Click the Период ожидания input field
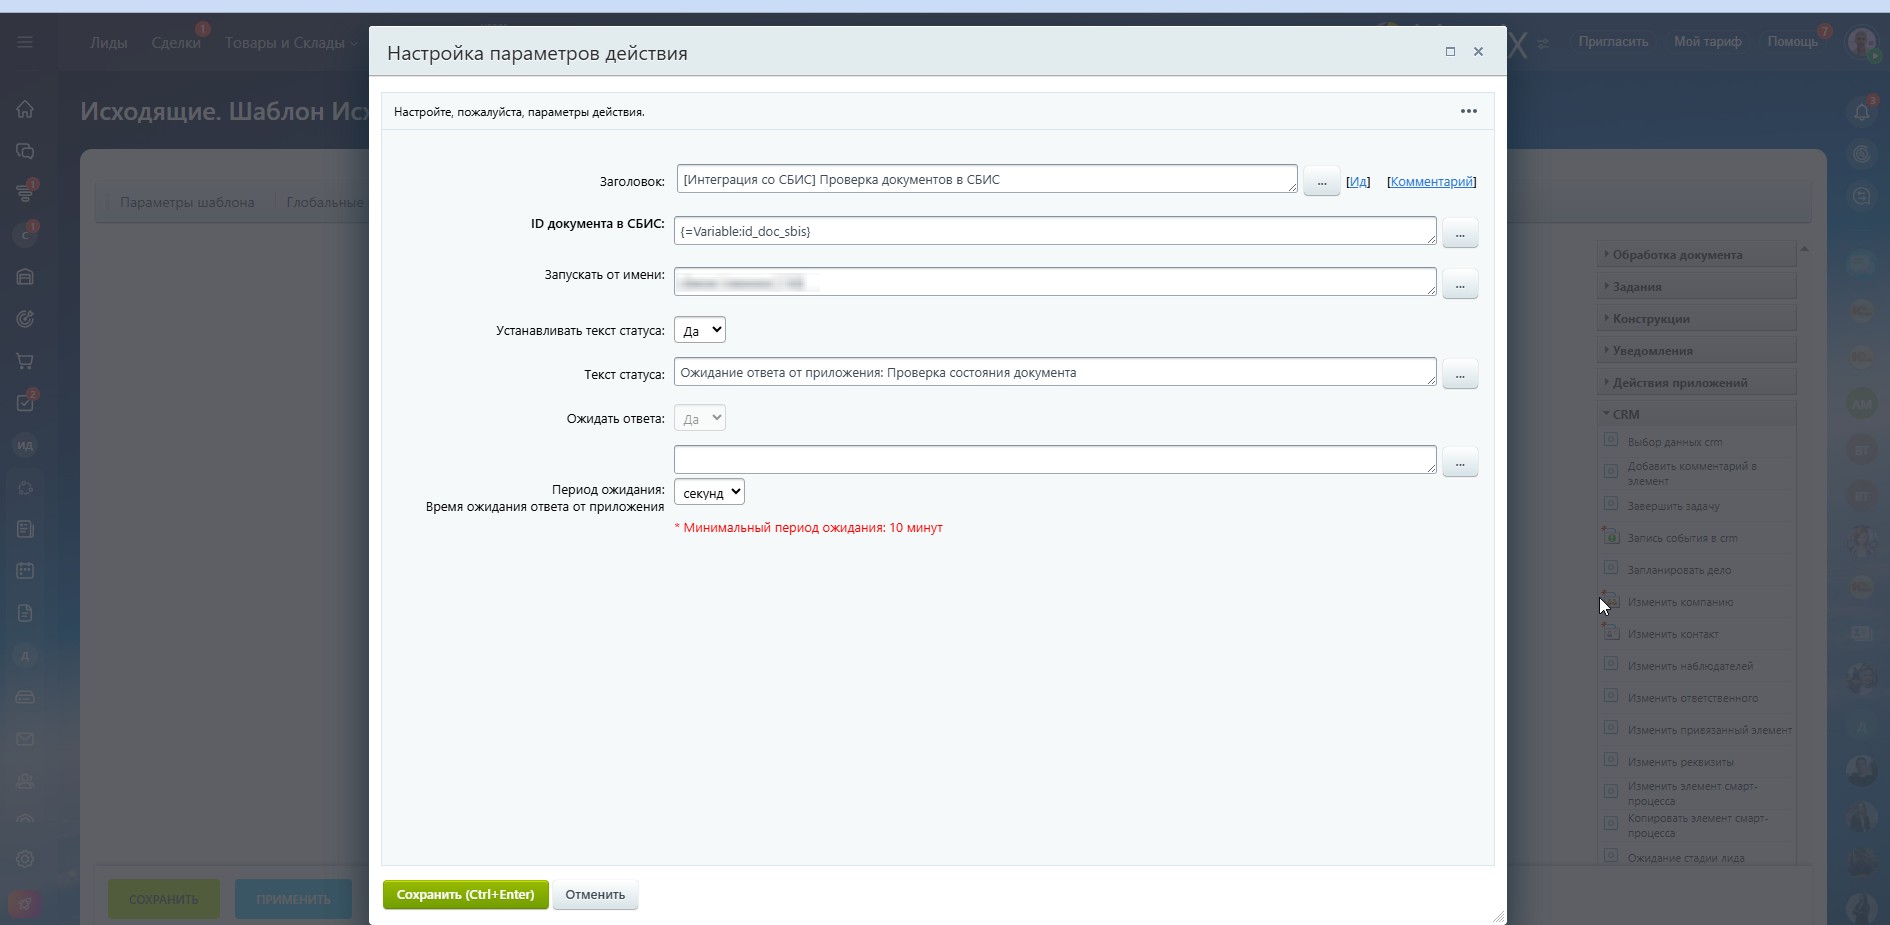This screenshot has height=925, width=1890. (x=1055, y=459)
